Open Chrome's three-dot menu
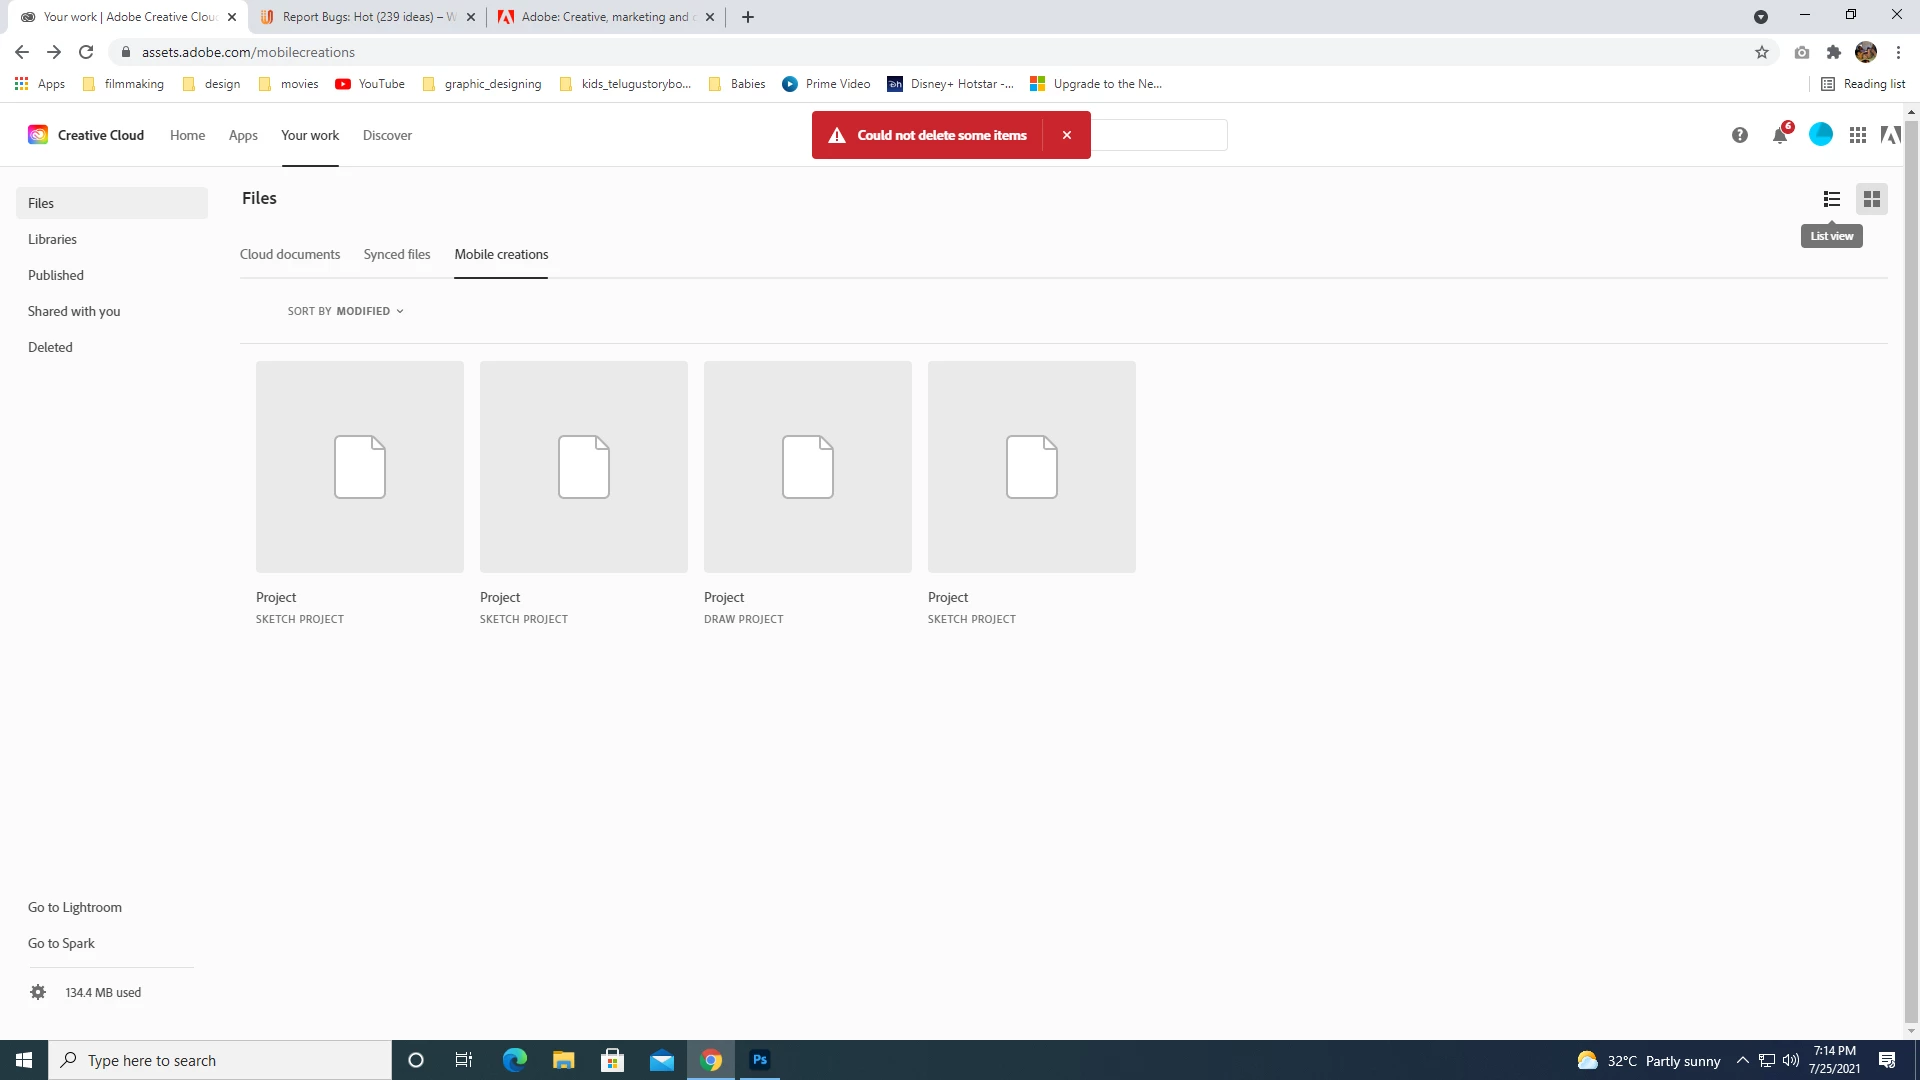 [1898, 52]
